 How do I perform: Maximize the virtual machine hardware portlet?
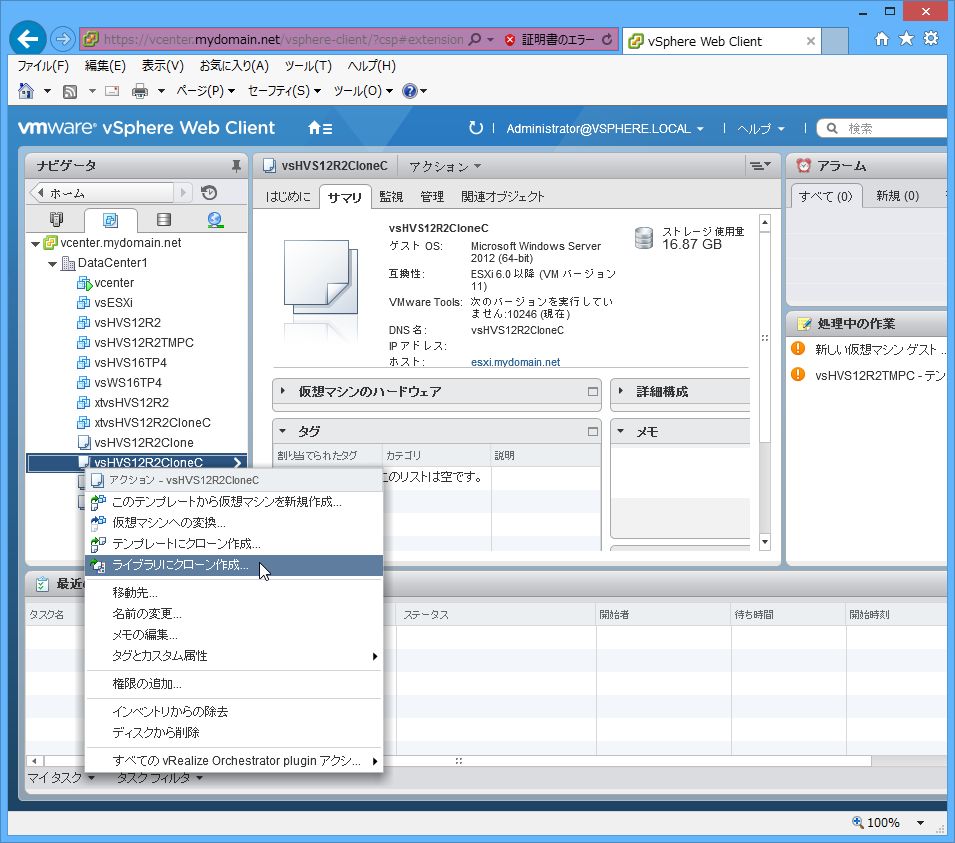pos(593,392)
